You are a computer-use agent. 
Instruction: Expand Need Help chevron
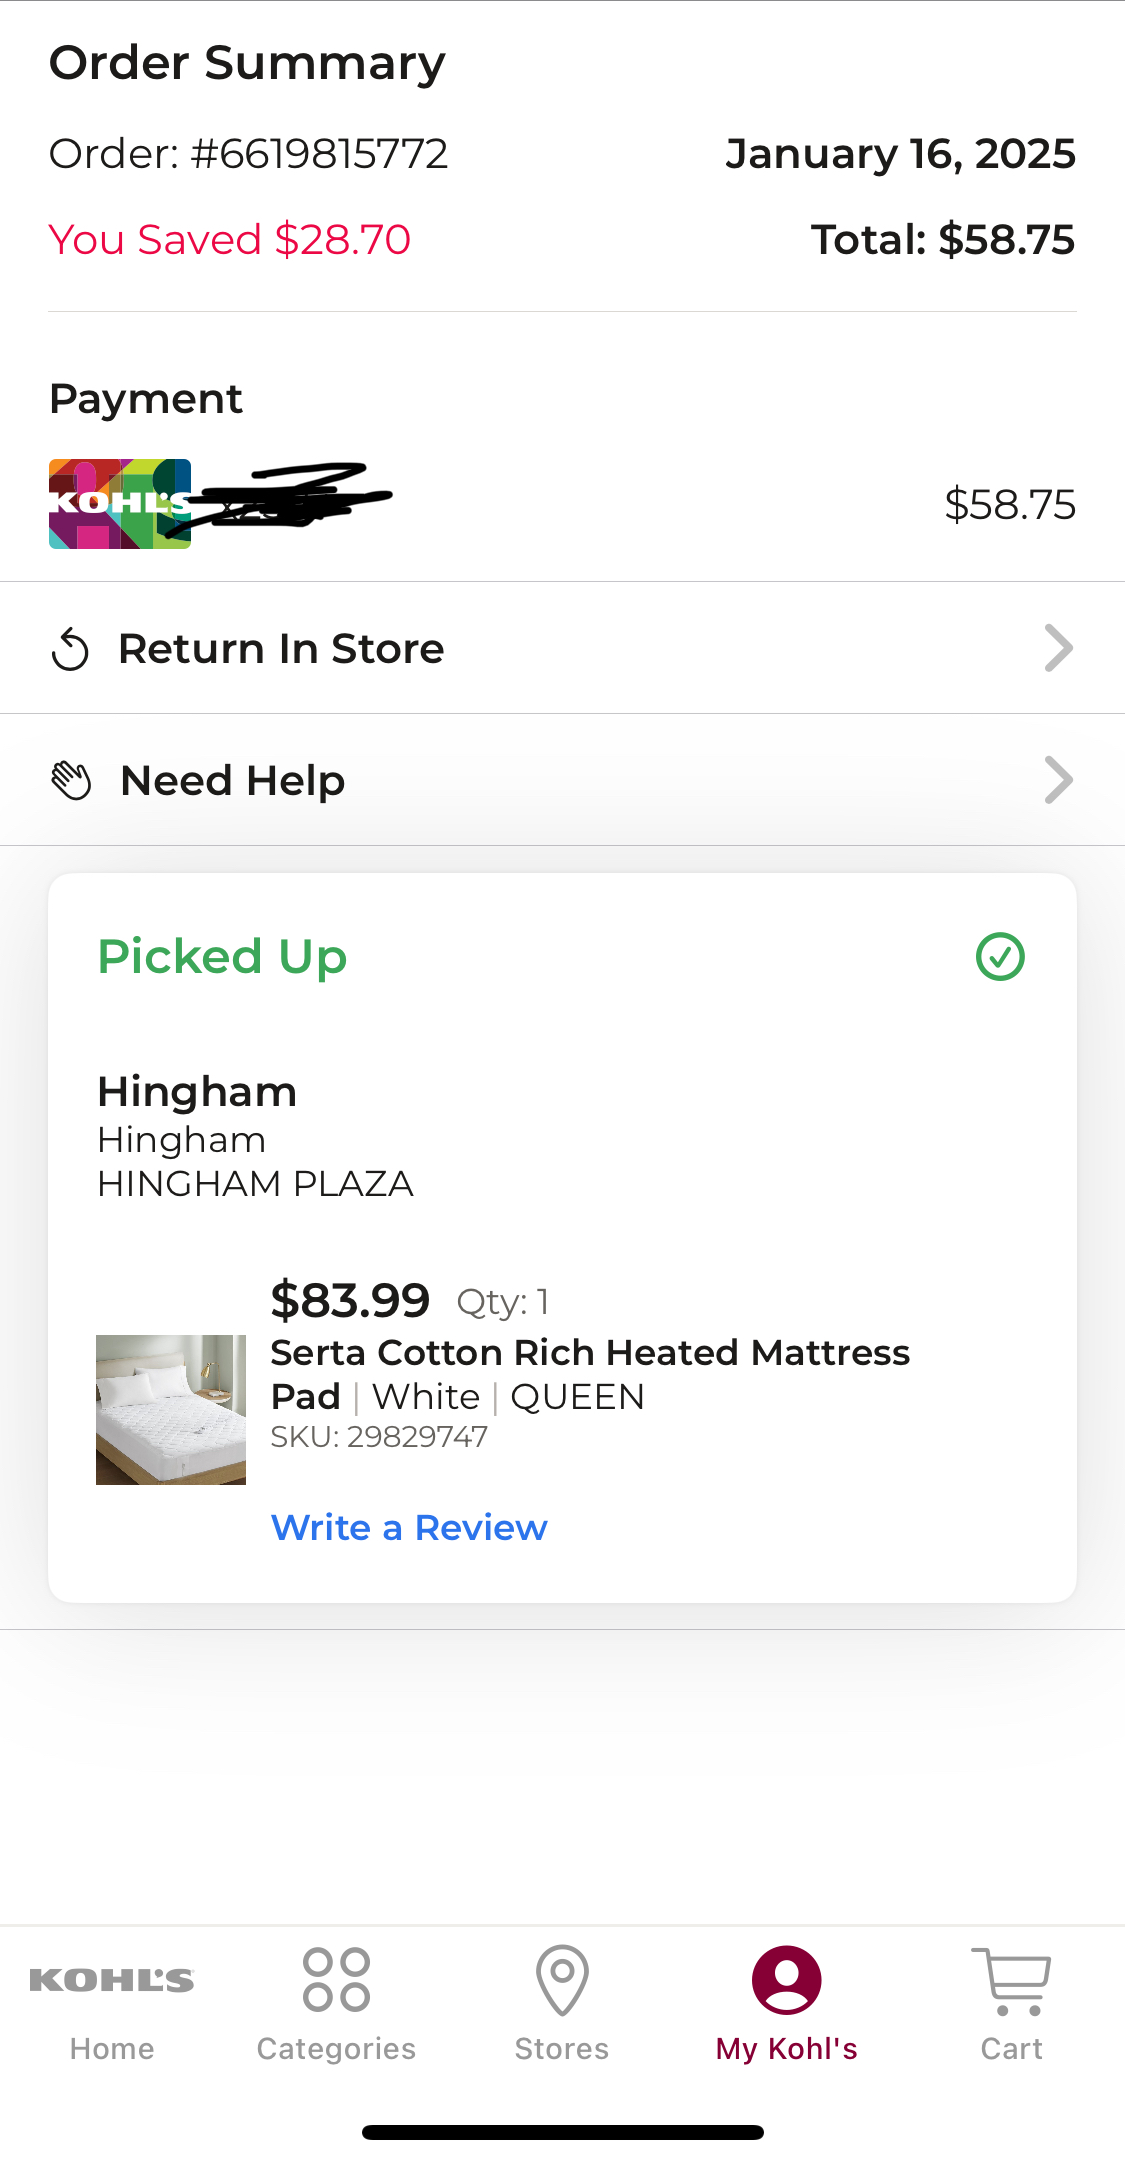(x=1058, y=780)
